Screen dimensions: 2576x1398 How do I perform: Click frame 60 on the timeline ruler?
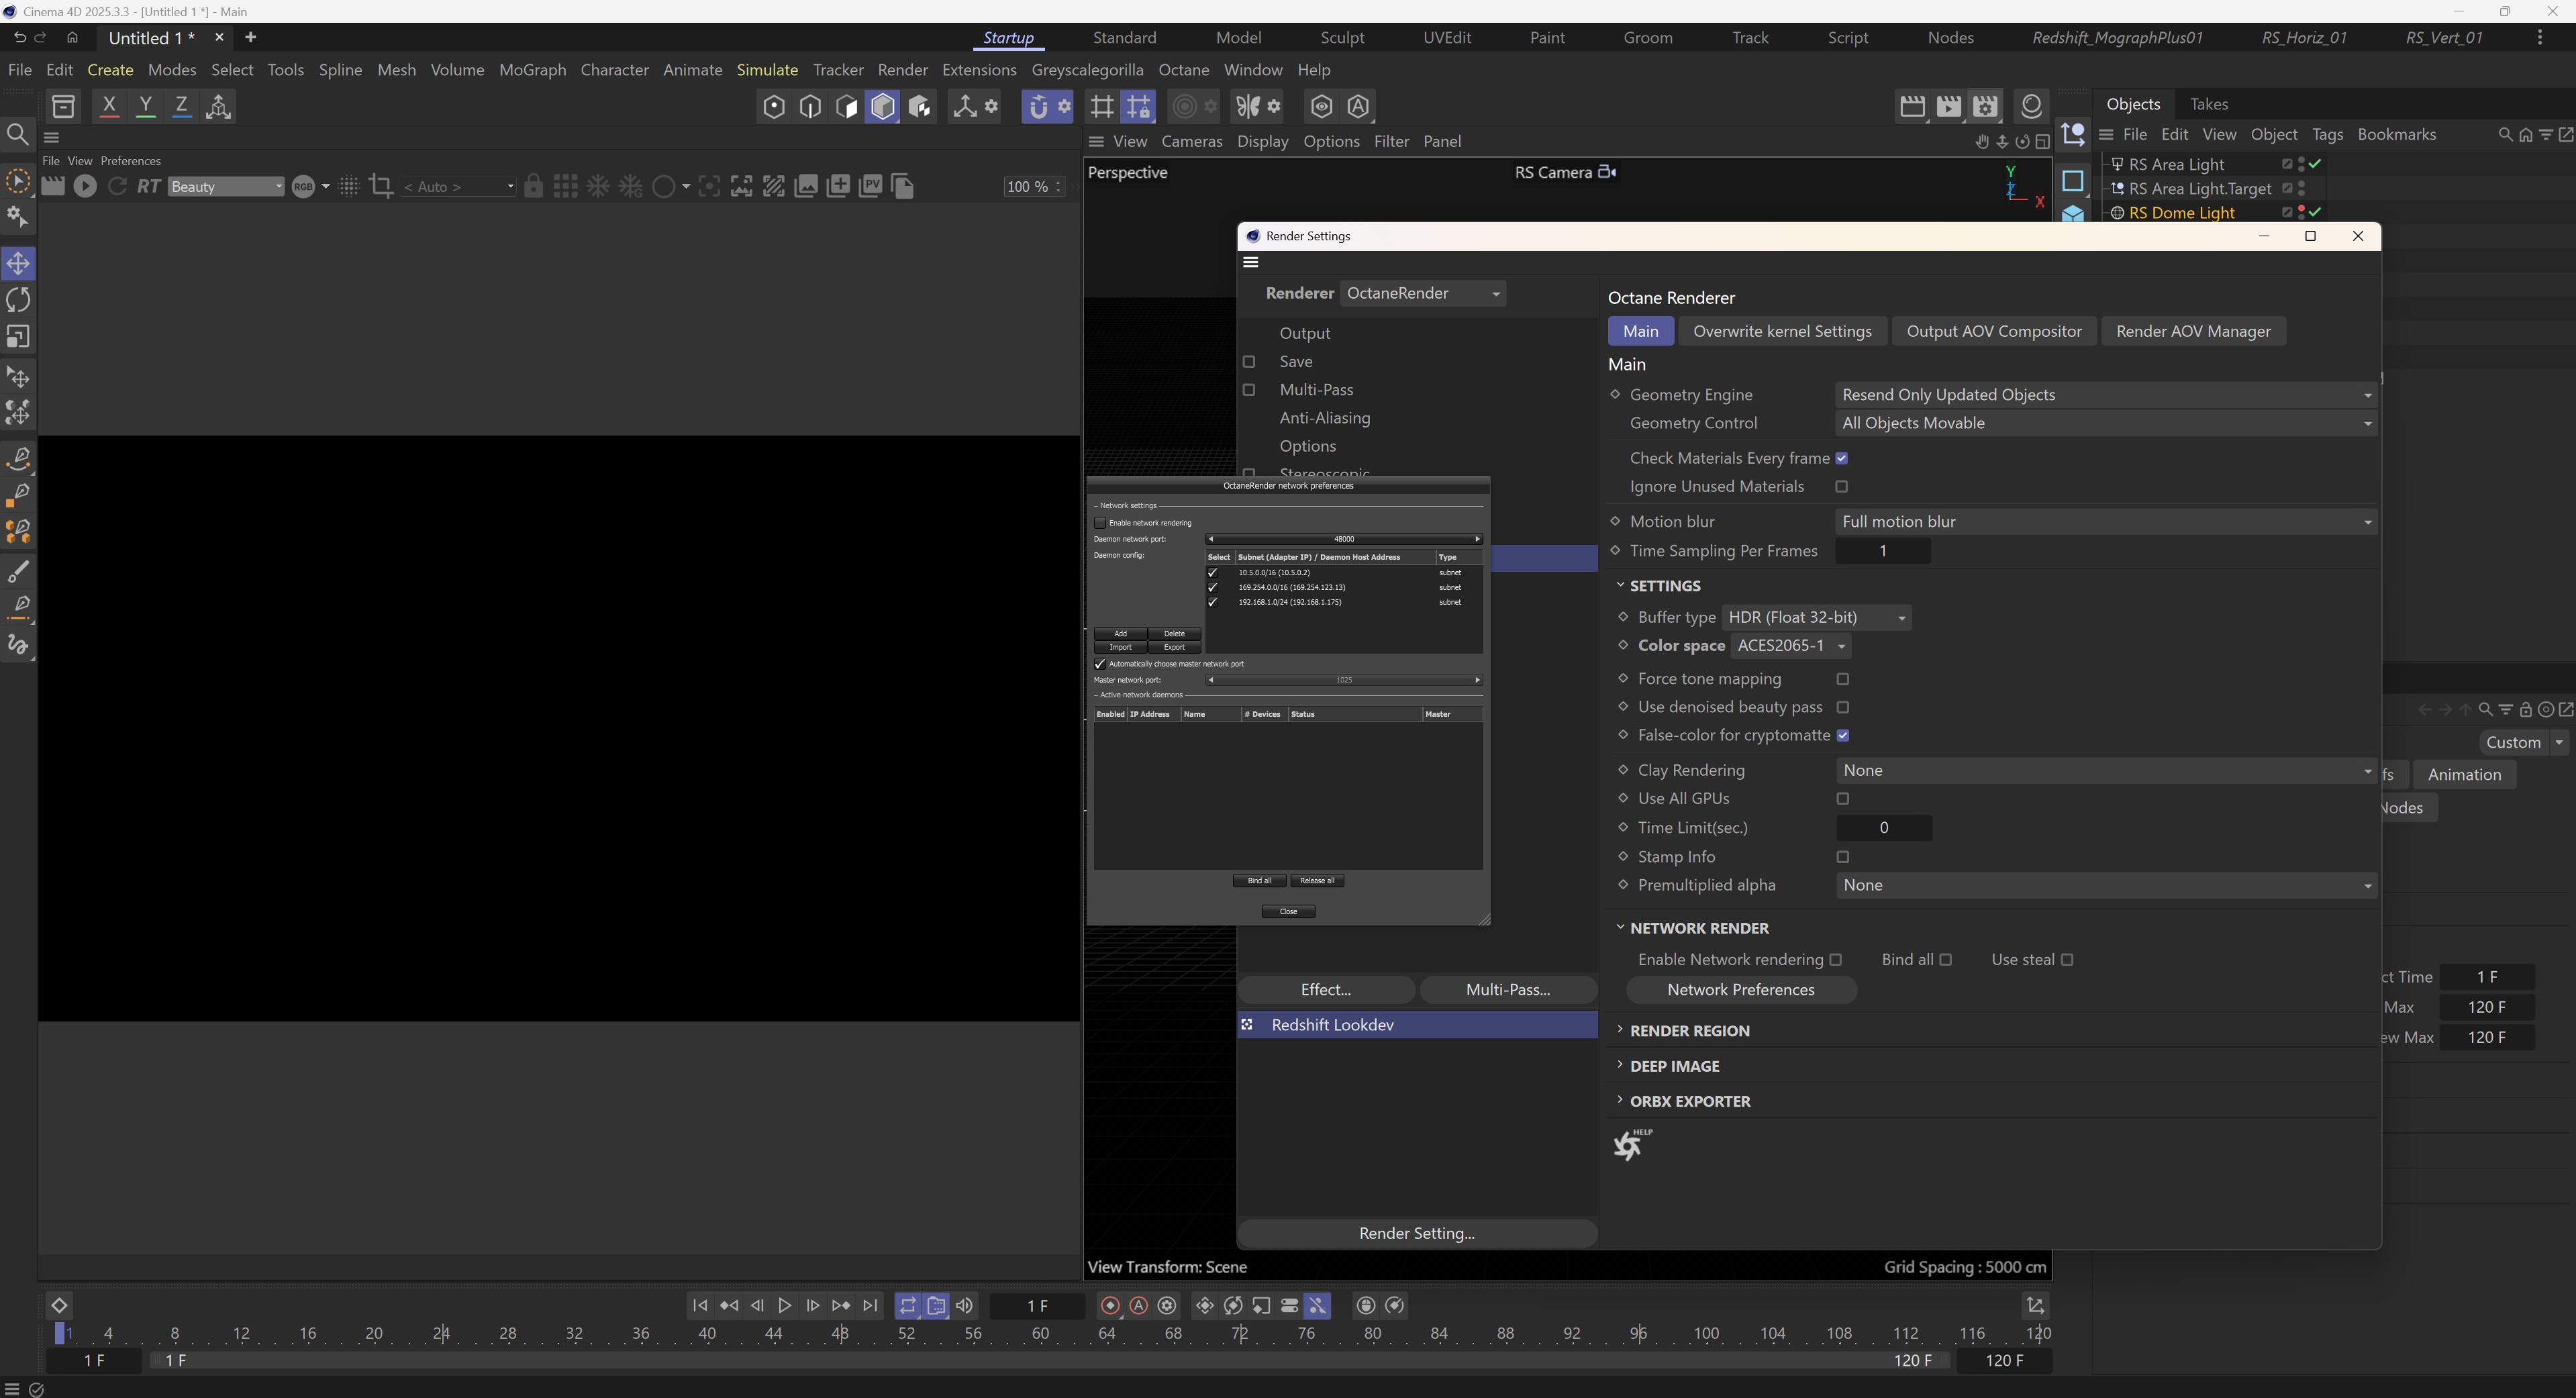[1040, 1334]
